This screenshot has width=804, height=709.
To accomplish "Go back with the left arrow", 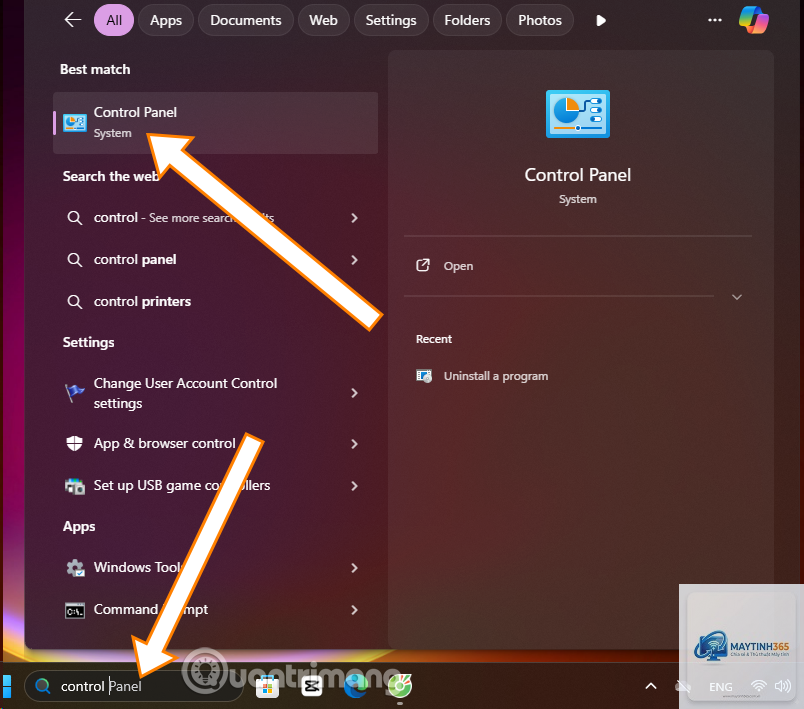I will point(72,20).
